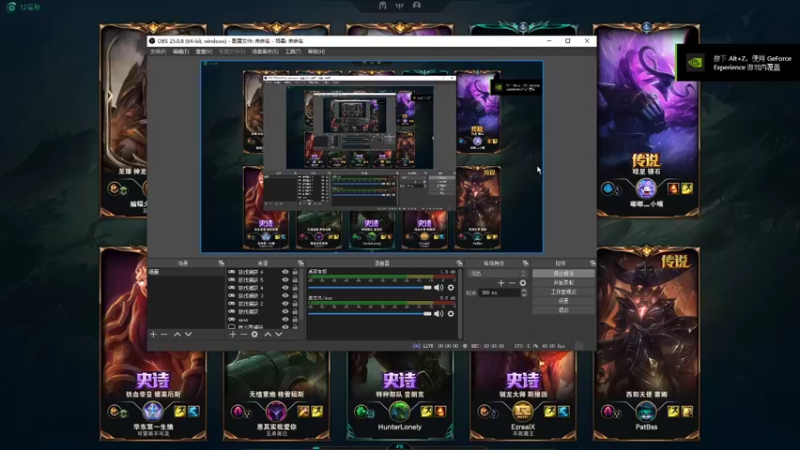800x450 pixels.
Task: Toggle visibility of source 游戏捕获 5
Action: 286,280
